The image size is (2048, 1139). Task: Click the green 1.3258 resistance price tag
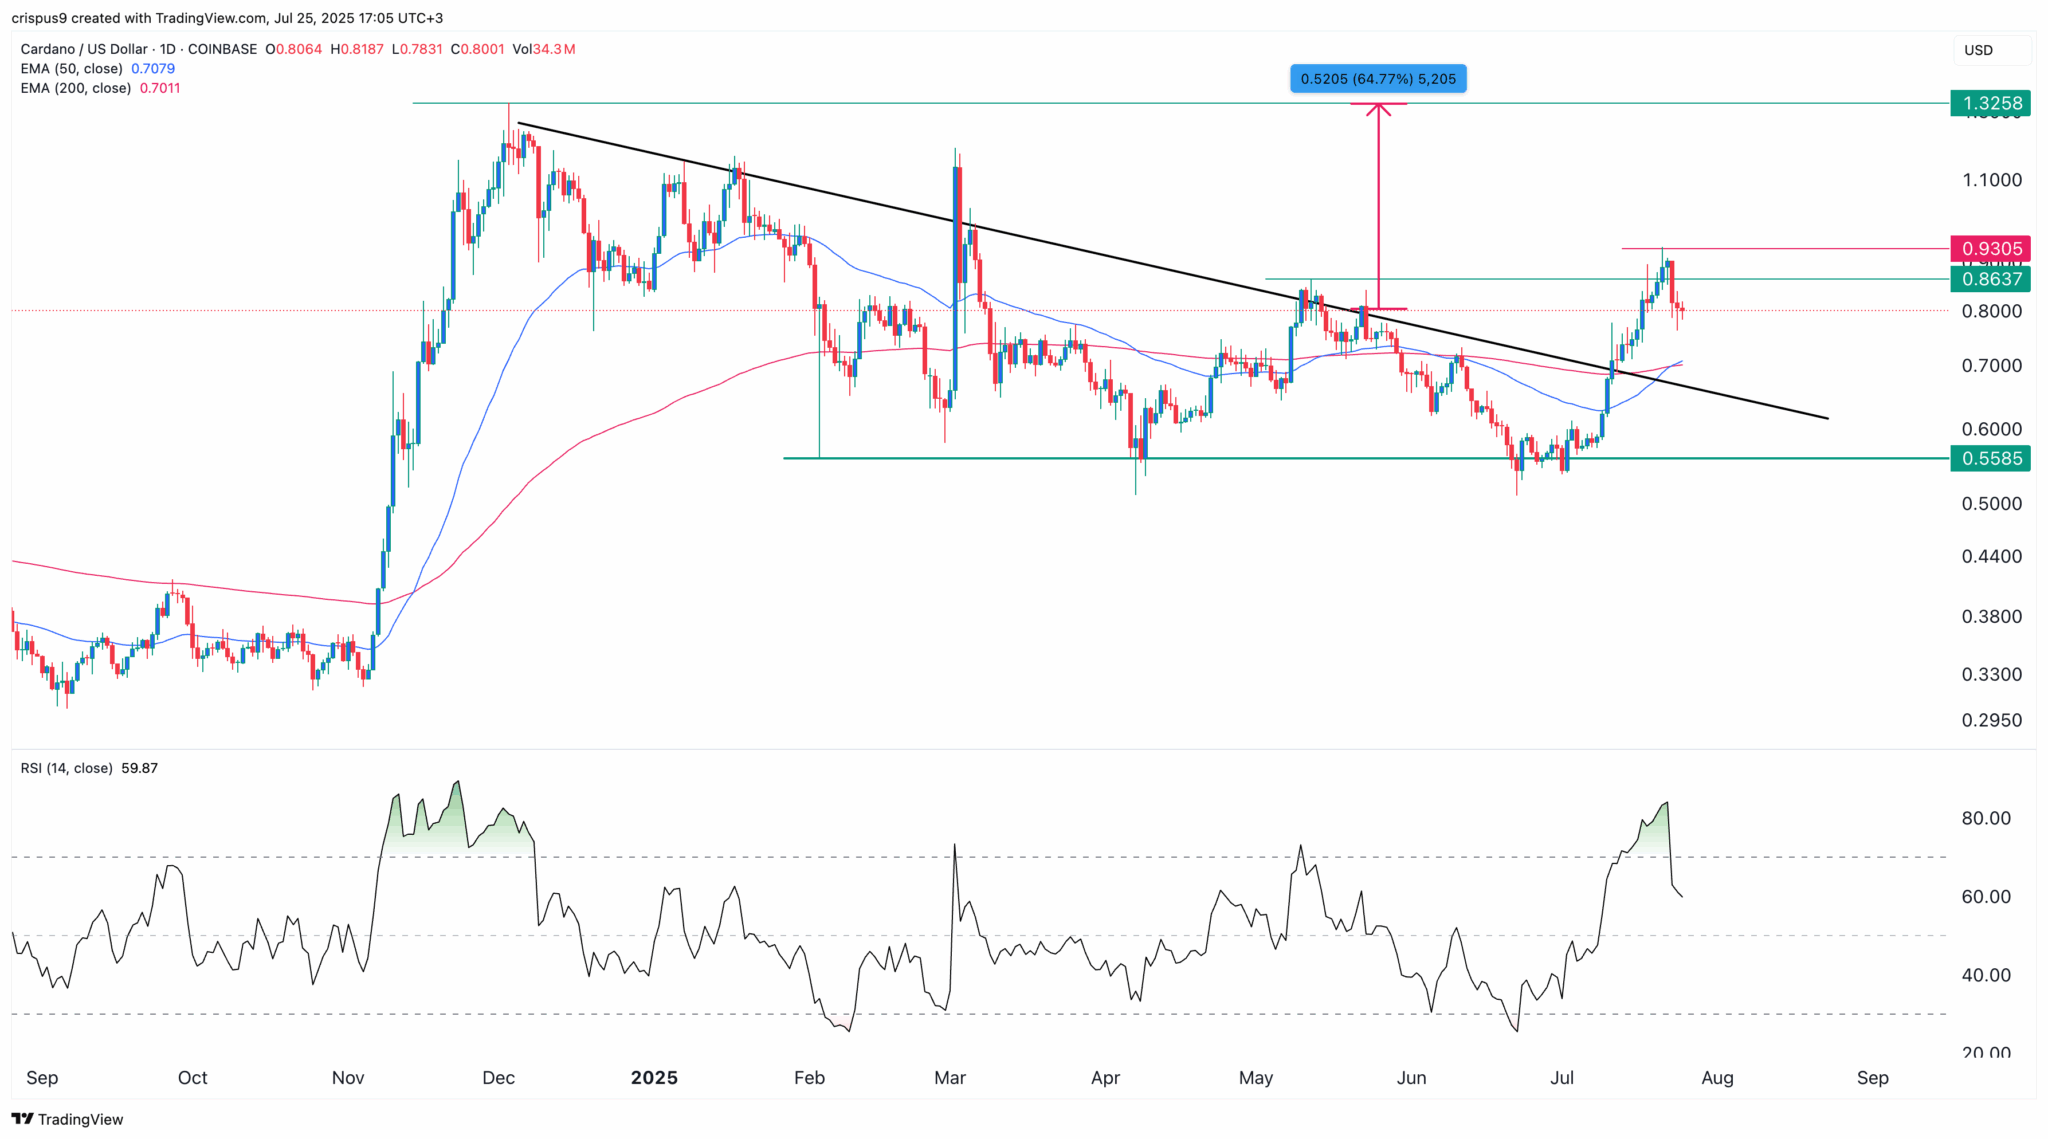tap(1989, 103)
